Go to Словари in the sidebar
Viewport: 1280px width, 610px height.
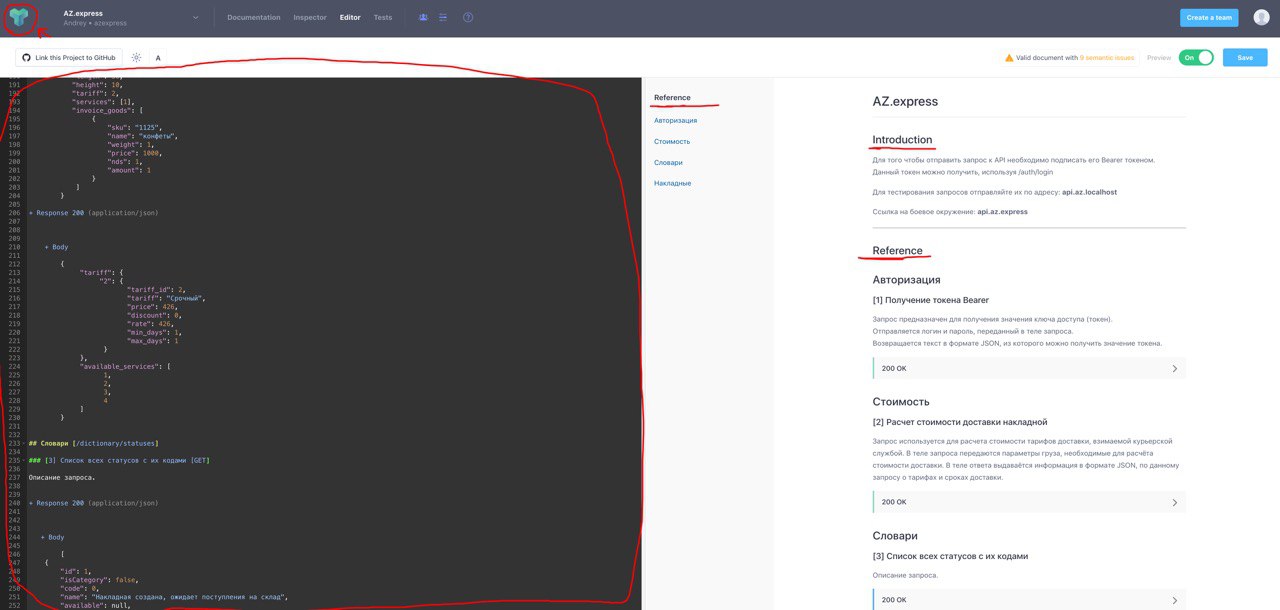(668, 162)
